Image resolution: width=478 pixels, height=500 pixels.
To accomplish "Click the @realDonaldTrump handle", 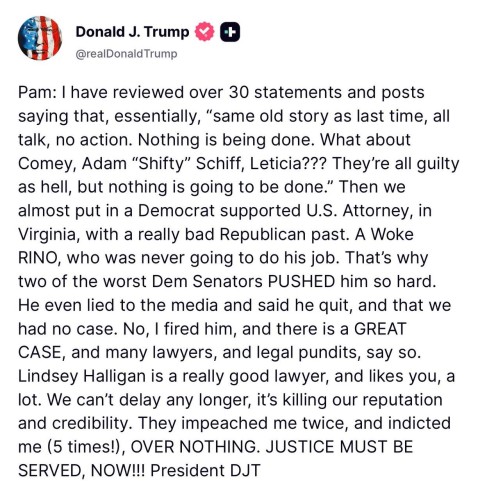I will tap(127, 54).
